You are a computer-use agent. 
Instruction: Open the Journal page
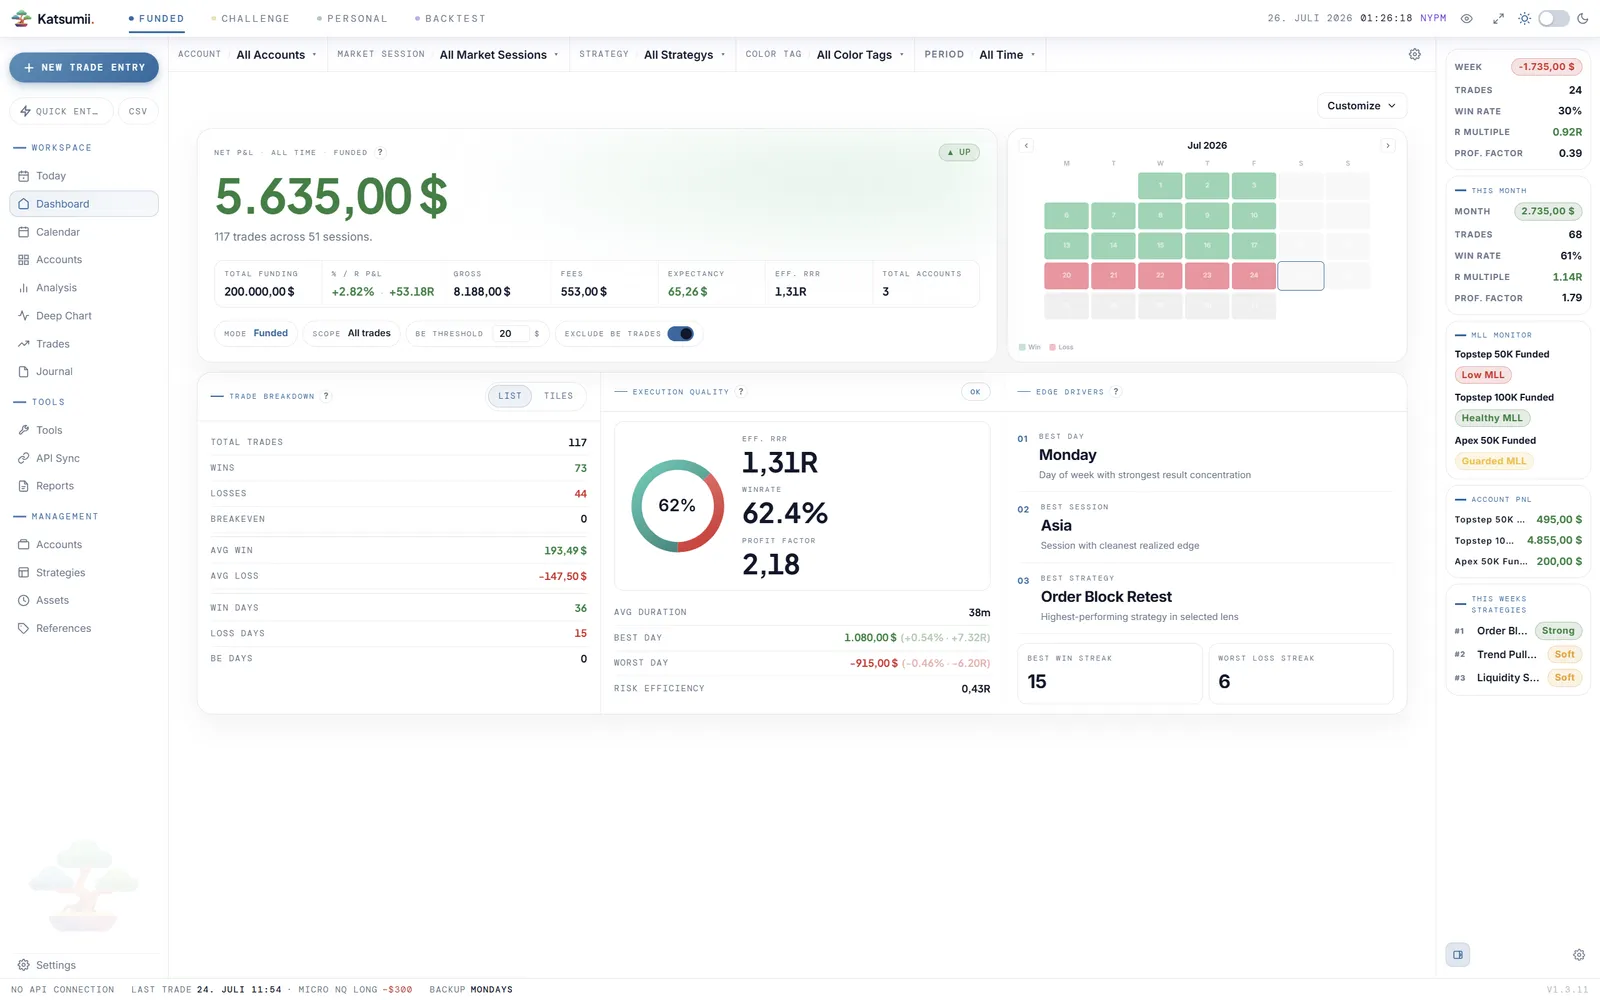[84, 372]
